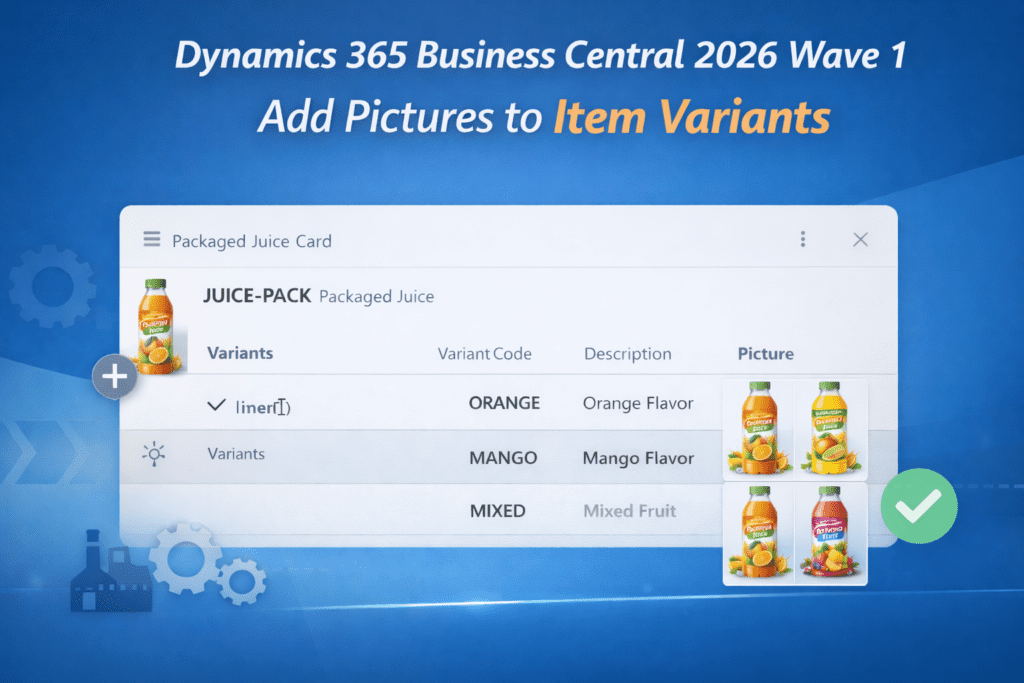Click the Description column header
The image size is (1024, 683).
tap(628, 354)
